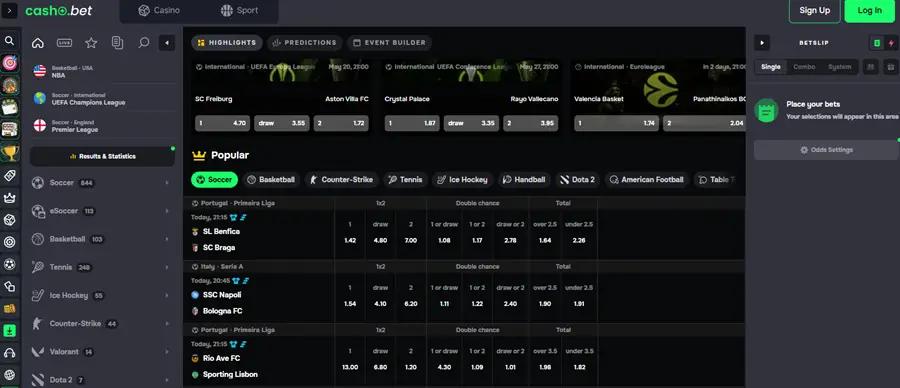Select the Combo bet type
The height and width of the screenshot is (388, 900).
(804, 67)
